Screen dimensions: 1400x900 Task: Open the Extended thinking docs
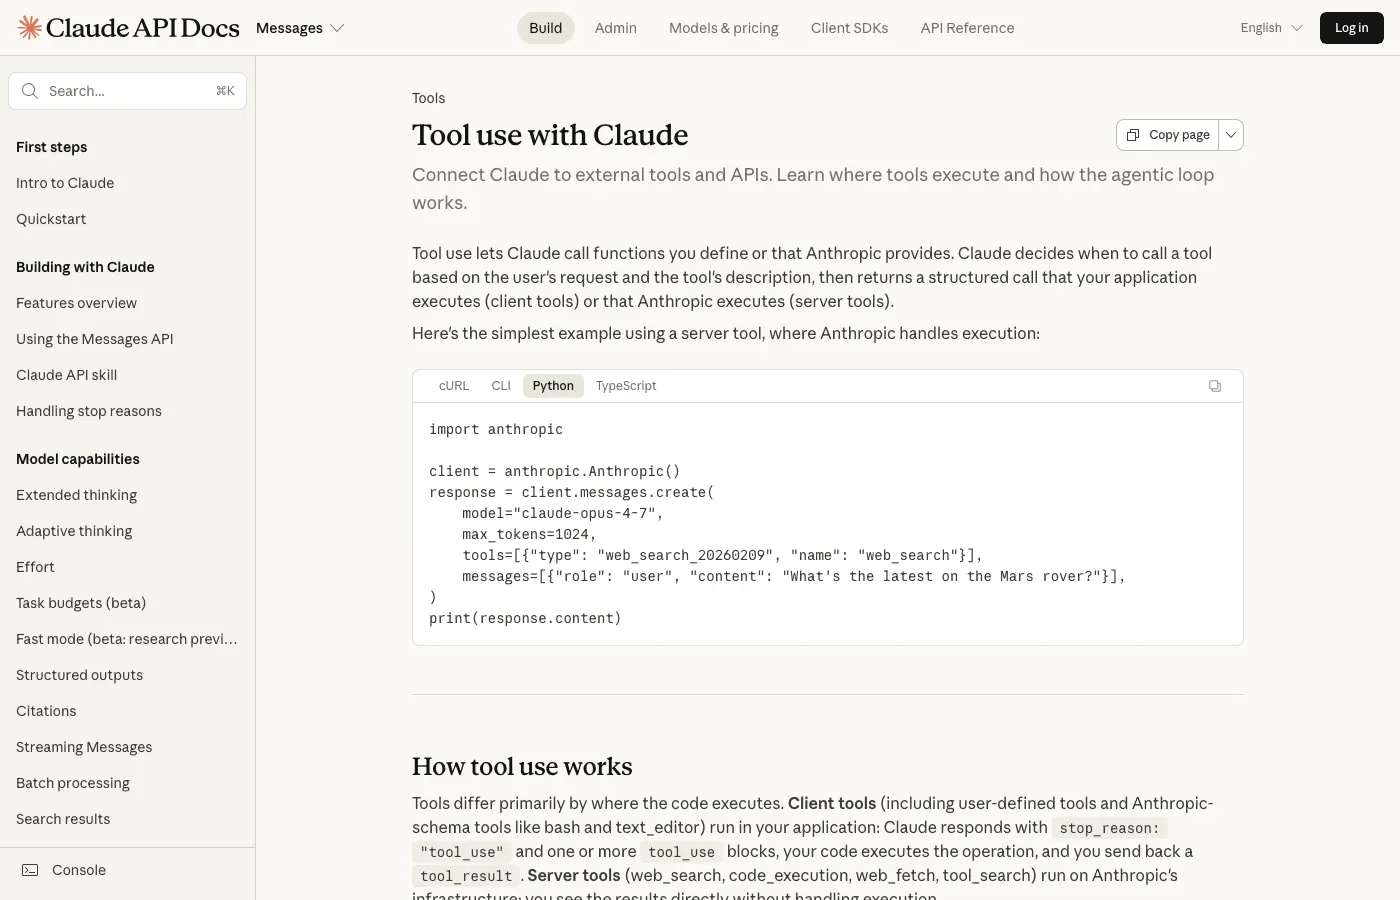click(x=76, y=494)
